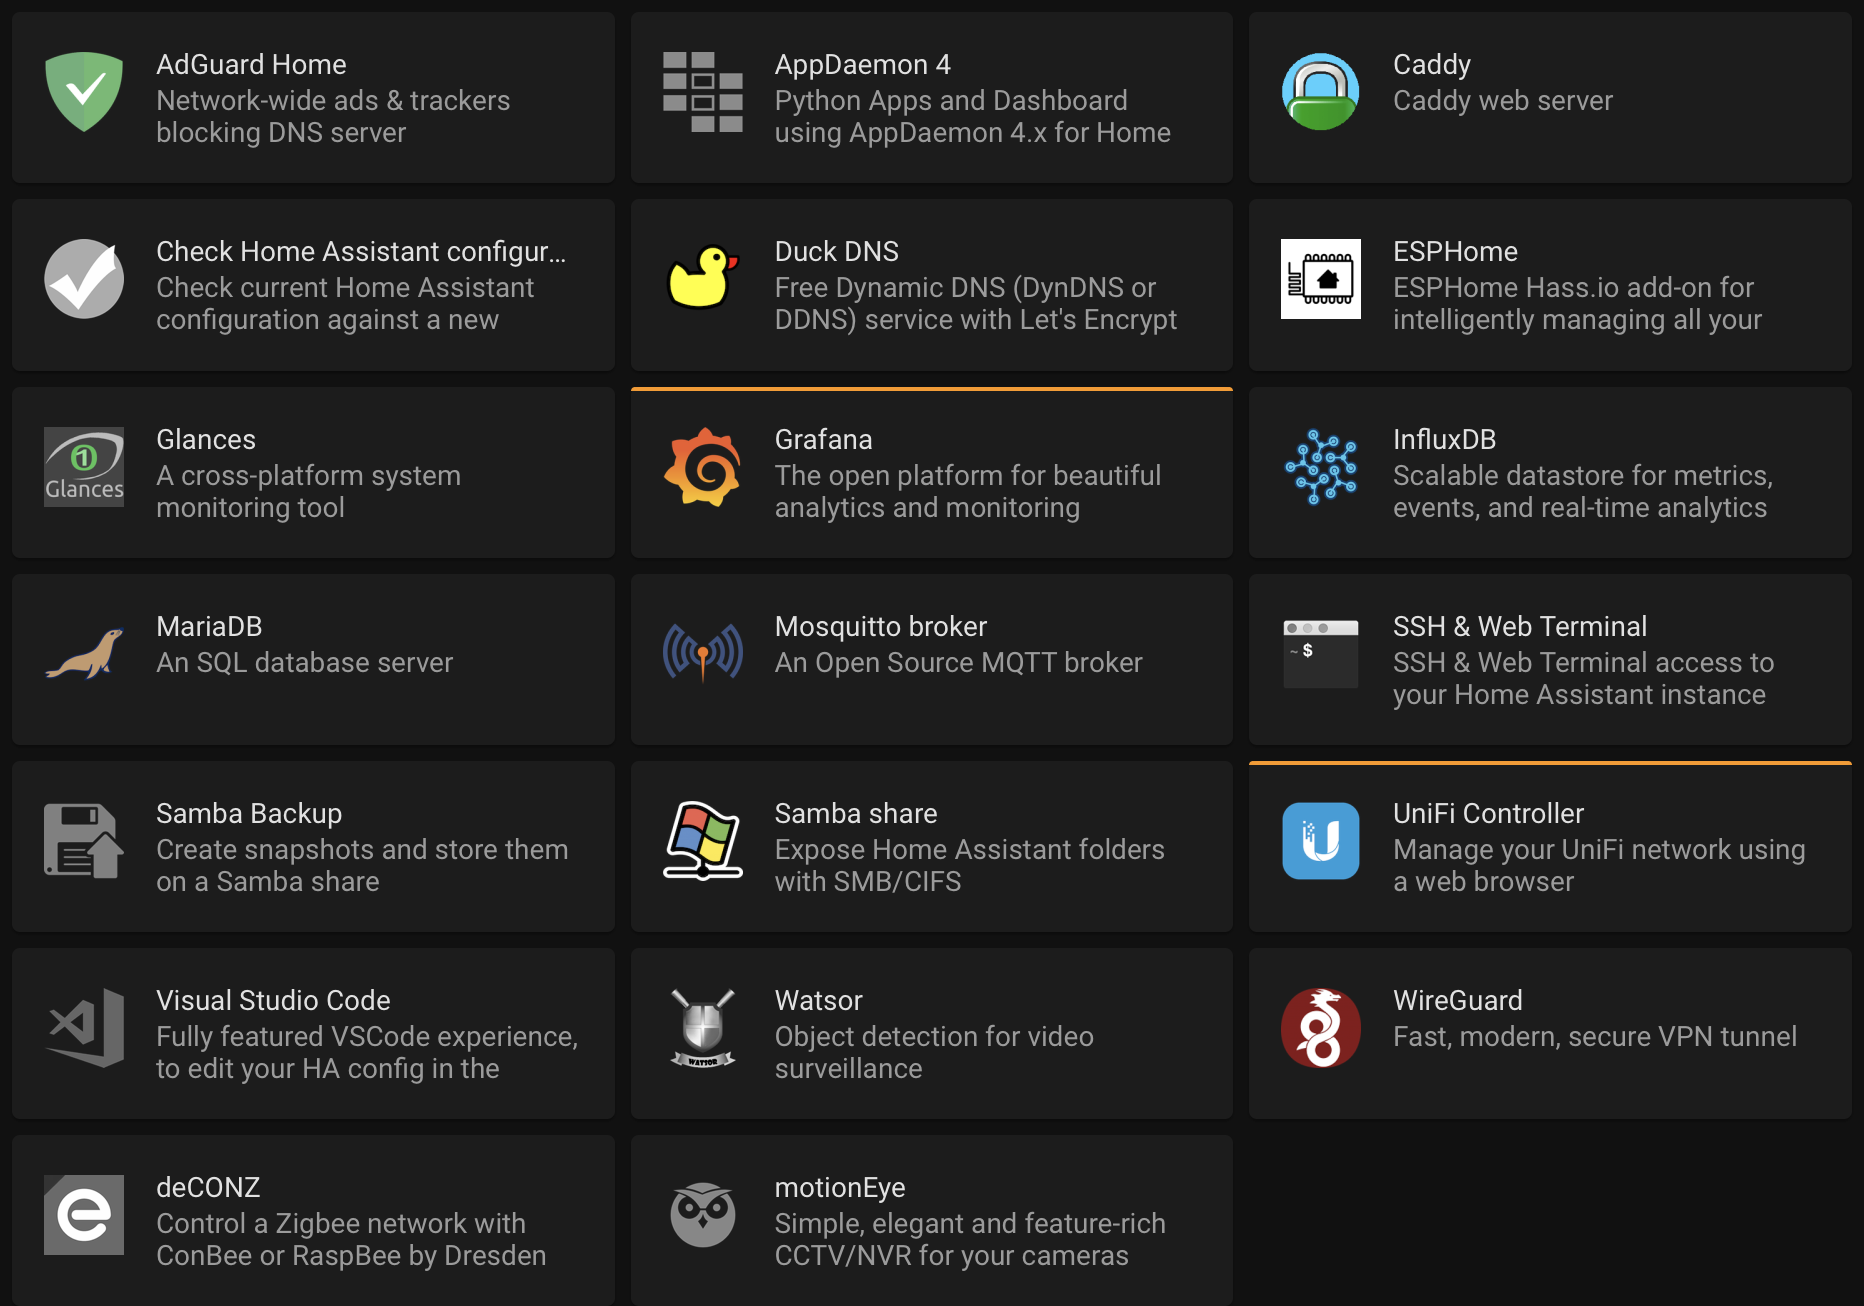1864x1306 pixels.
Task: Click the Samba Backup floppy disk icon
Action: point(84,841)
